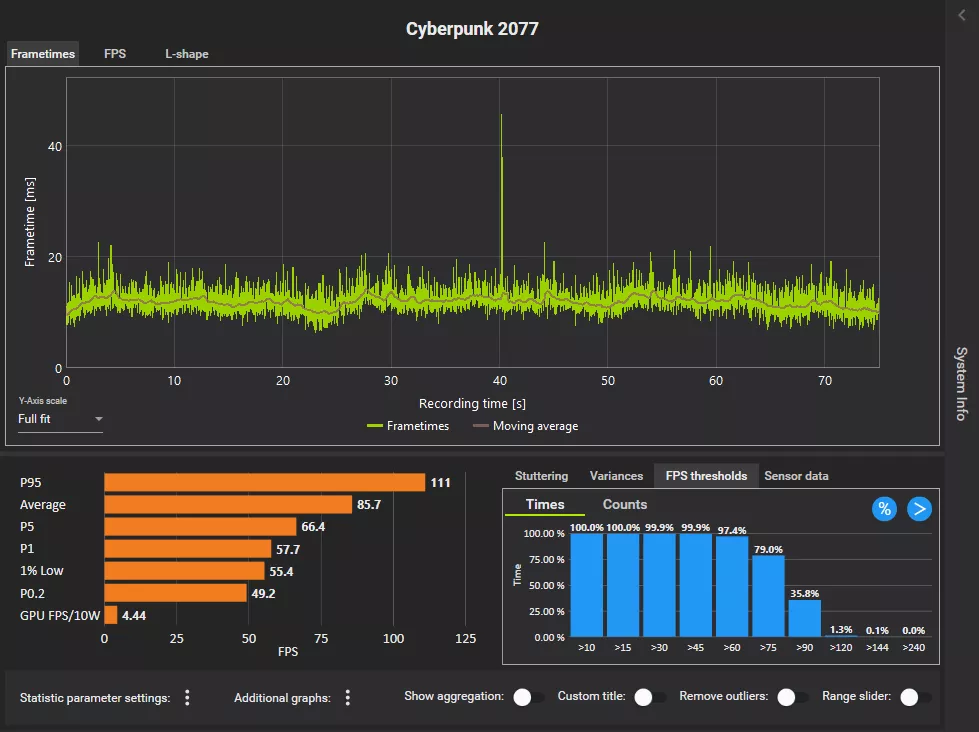Switch to the Counts view
This screenshot has height=732, width=979.
625,505
